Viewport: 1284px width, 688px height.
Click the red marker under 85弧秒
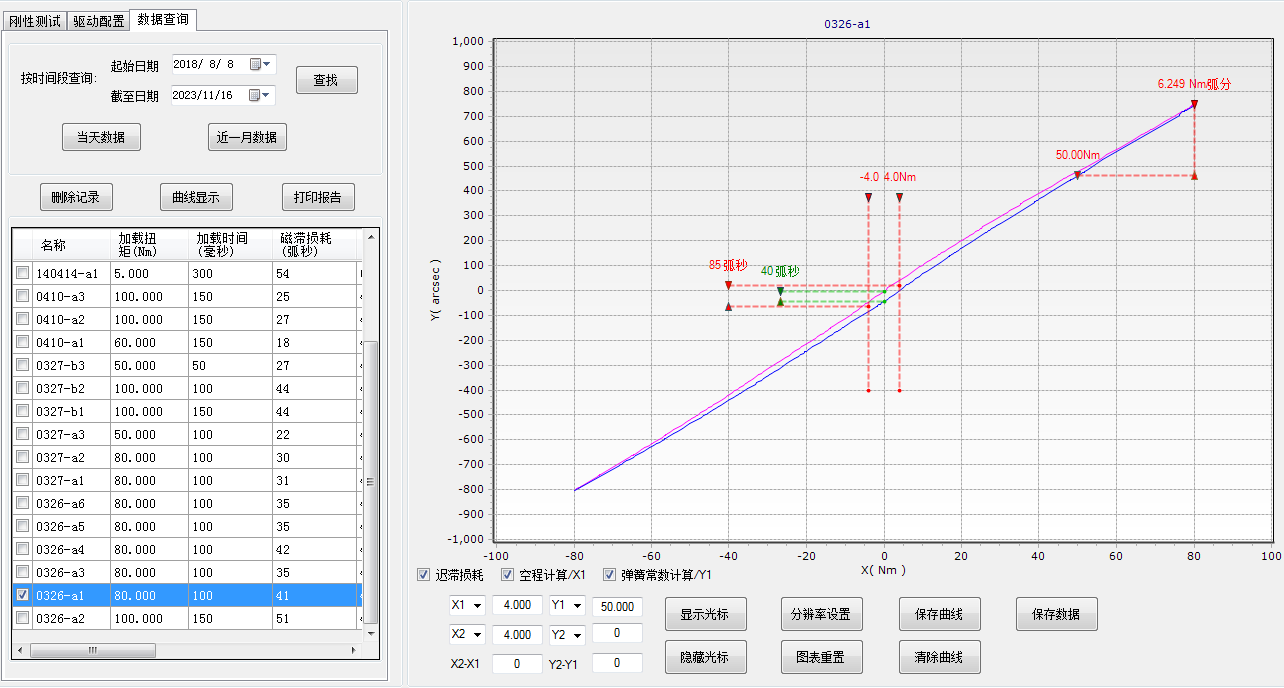[x=728, y=285]
